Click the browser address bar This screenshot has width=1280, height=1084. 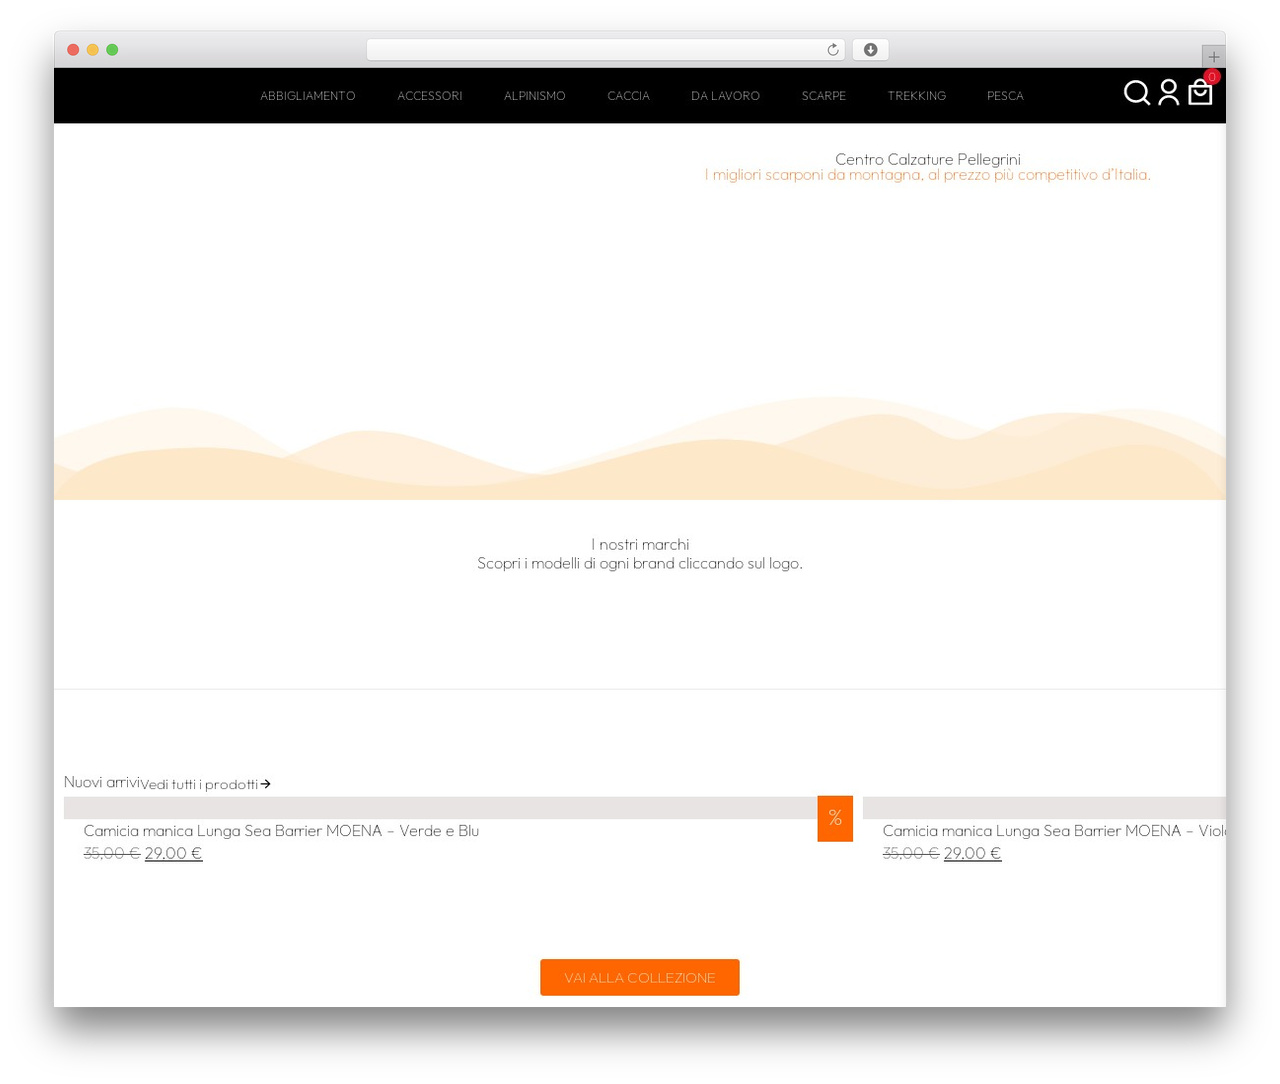click(x=606, y=50)
